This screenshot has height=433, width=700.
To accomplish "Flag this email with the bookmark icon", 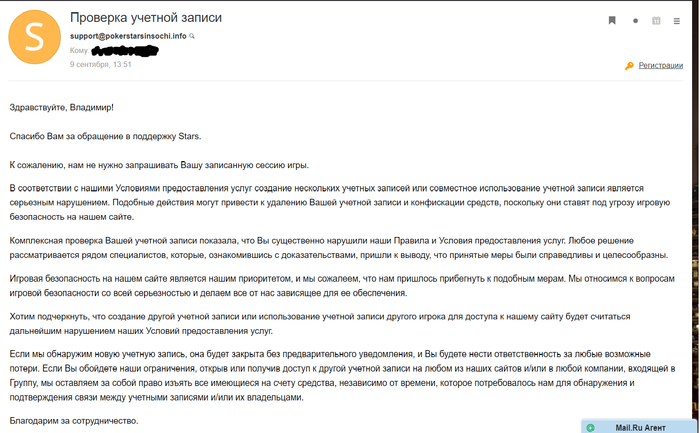I will 612,20.
